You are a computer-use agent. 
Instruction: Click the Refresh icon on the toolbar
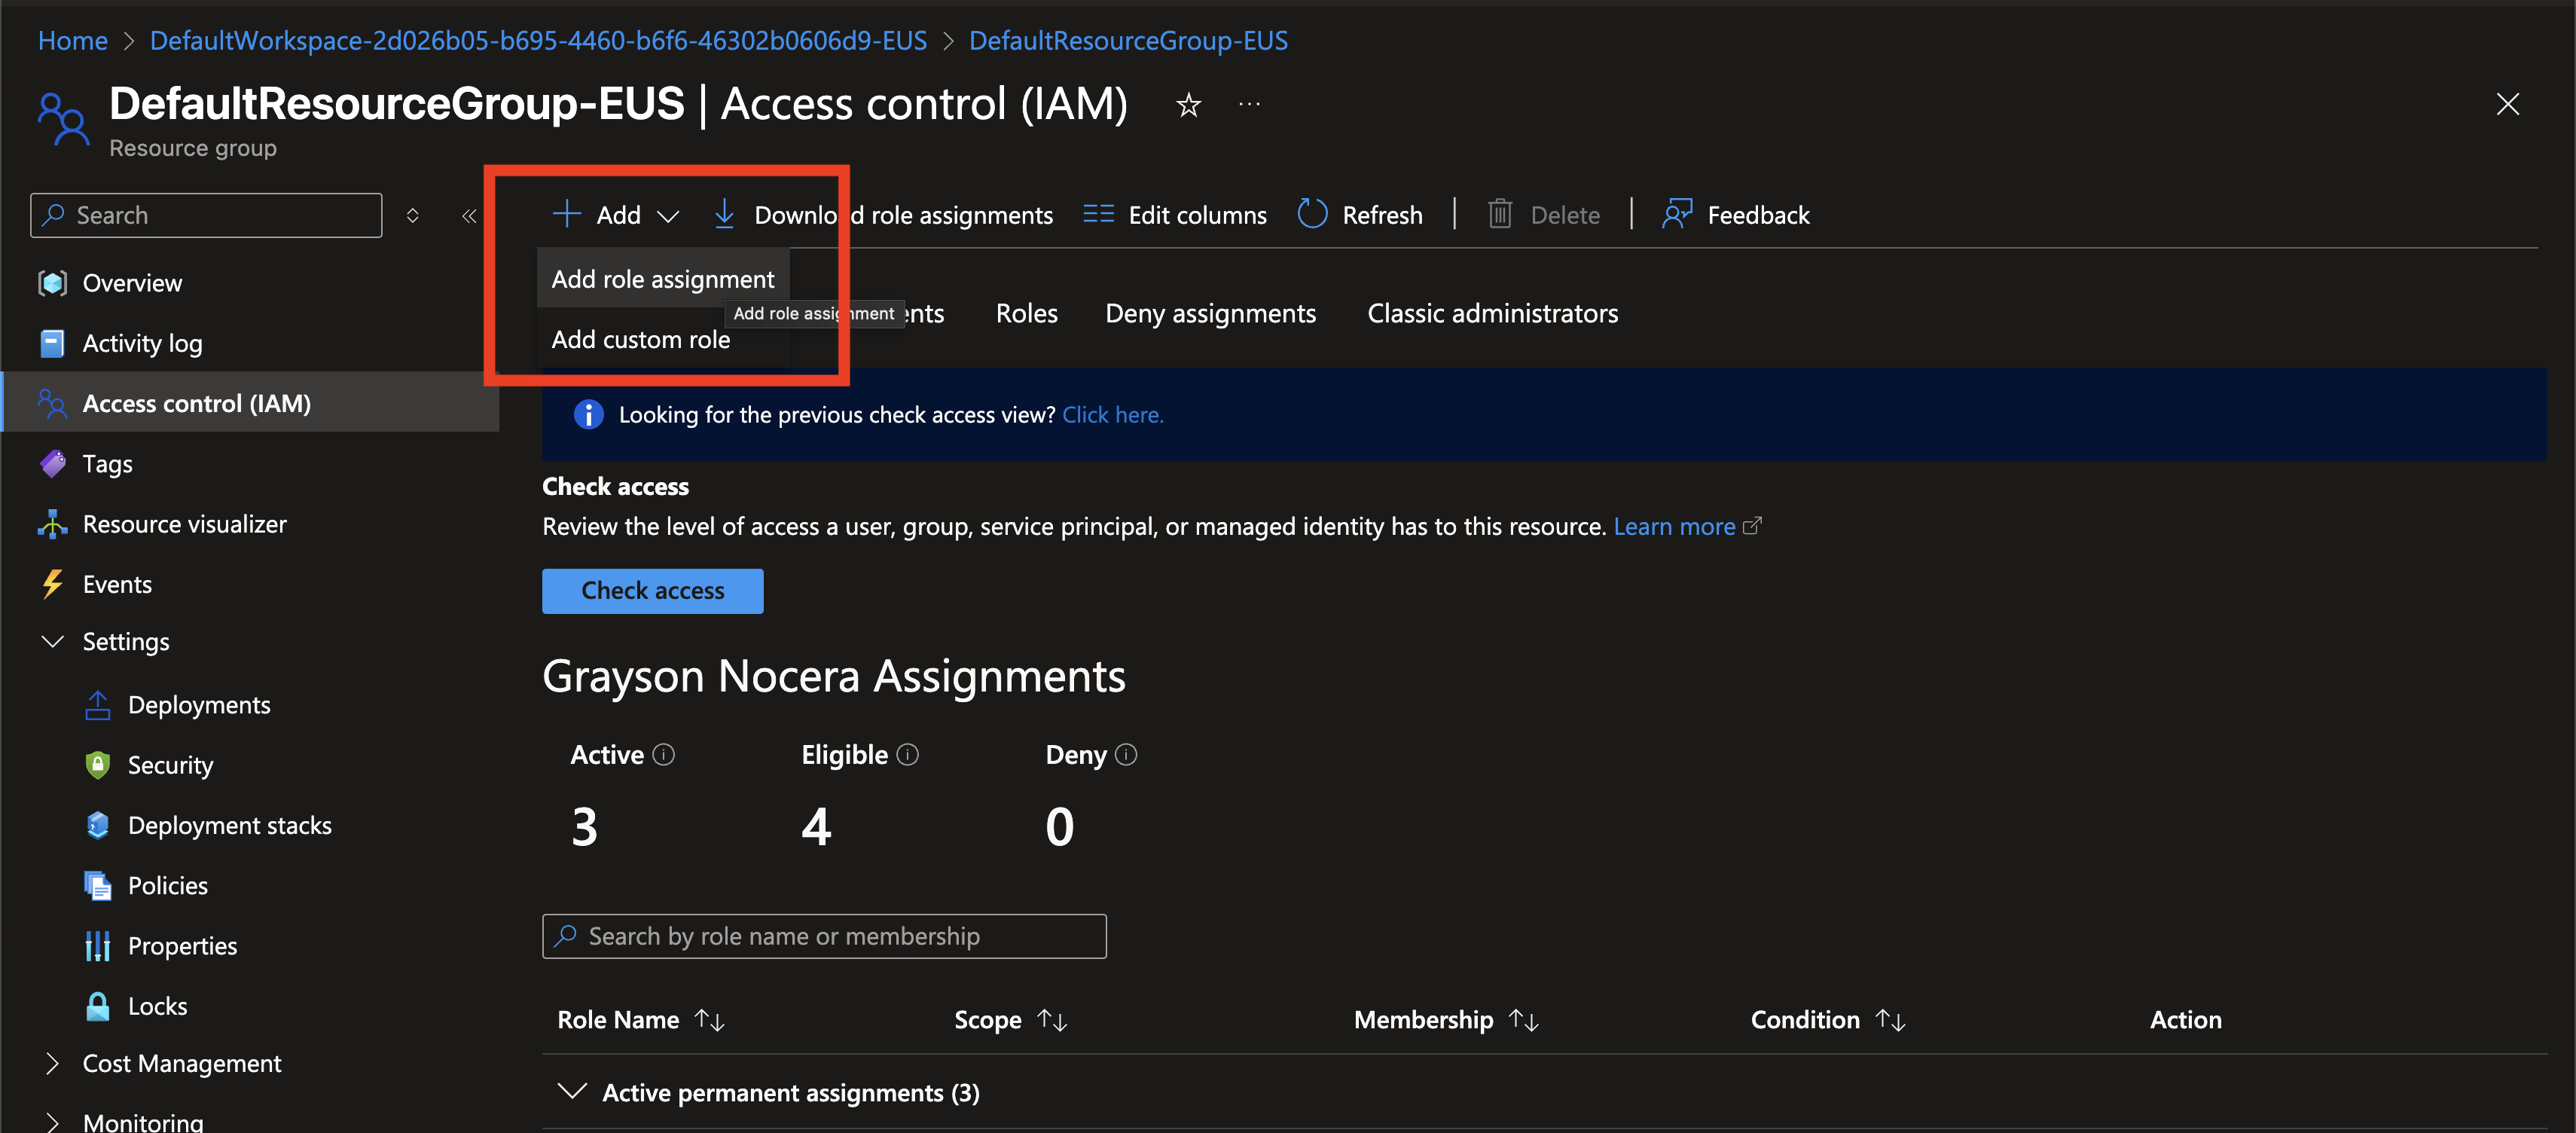click(1311, 214)
